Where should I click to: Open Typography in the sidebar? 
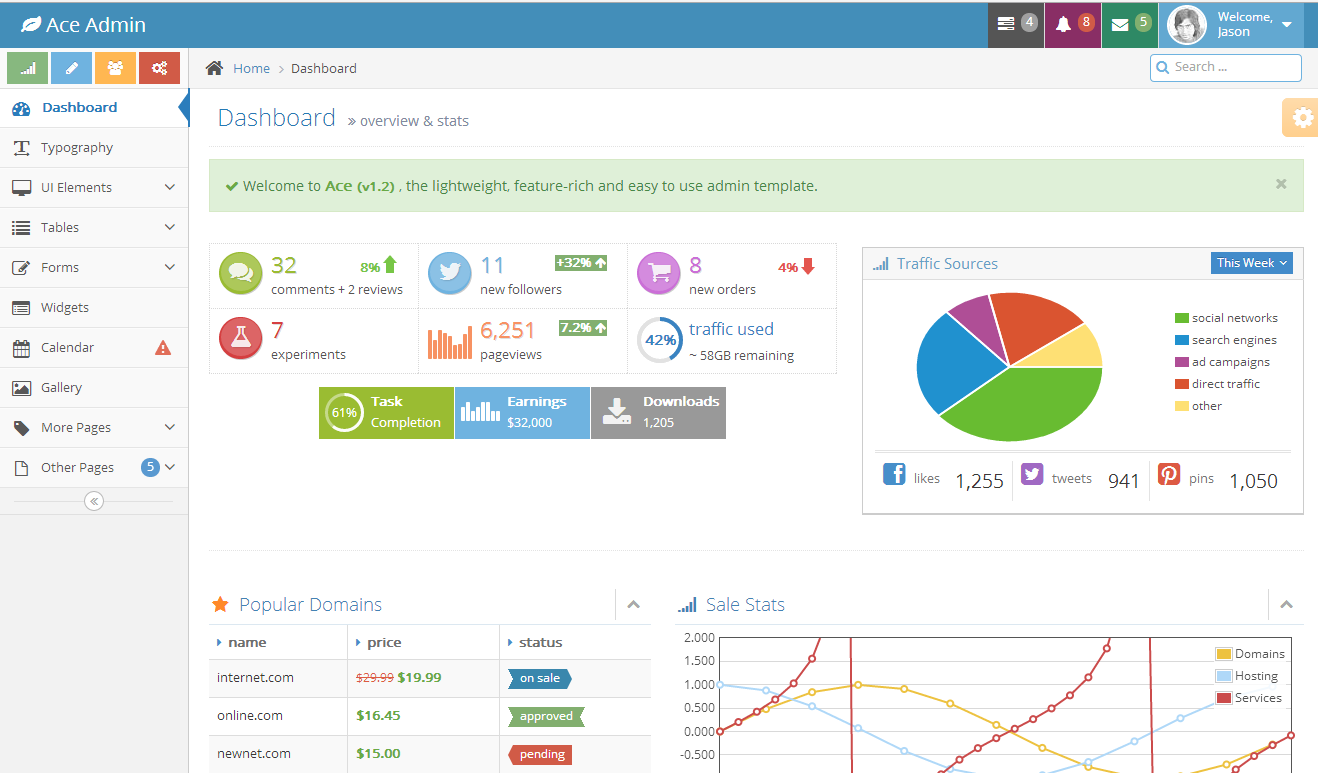[94, 147]
